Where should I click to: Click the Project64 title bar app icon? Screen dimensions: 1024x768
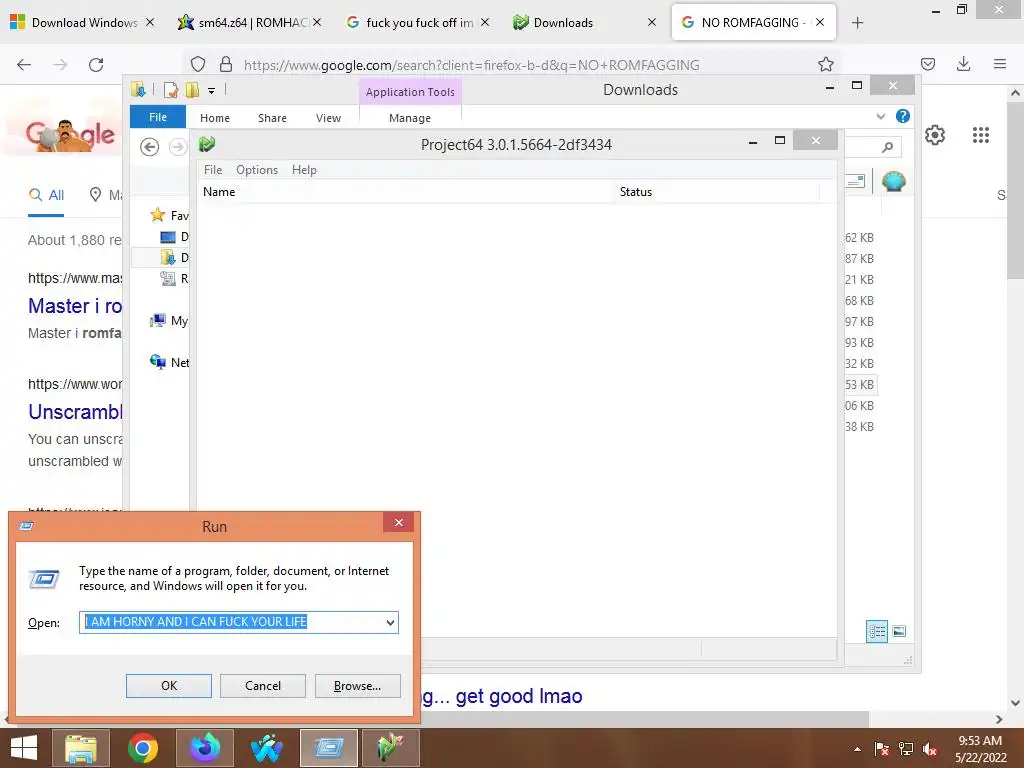207,144
